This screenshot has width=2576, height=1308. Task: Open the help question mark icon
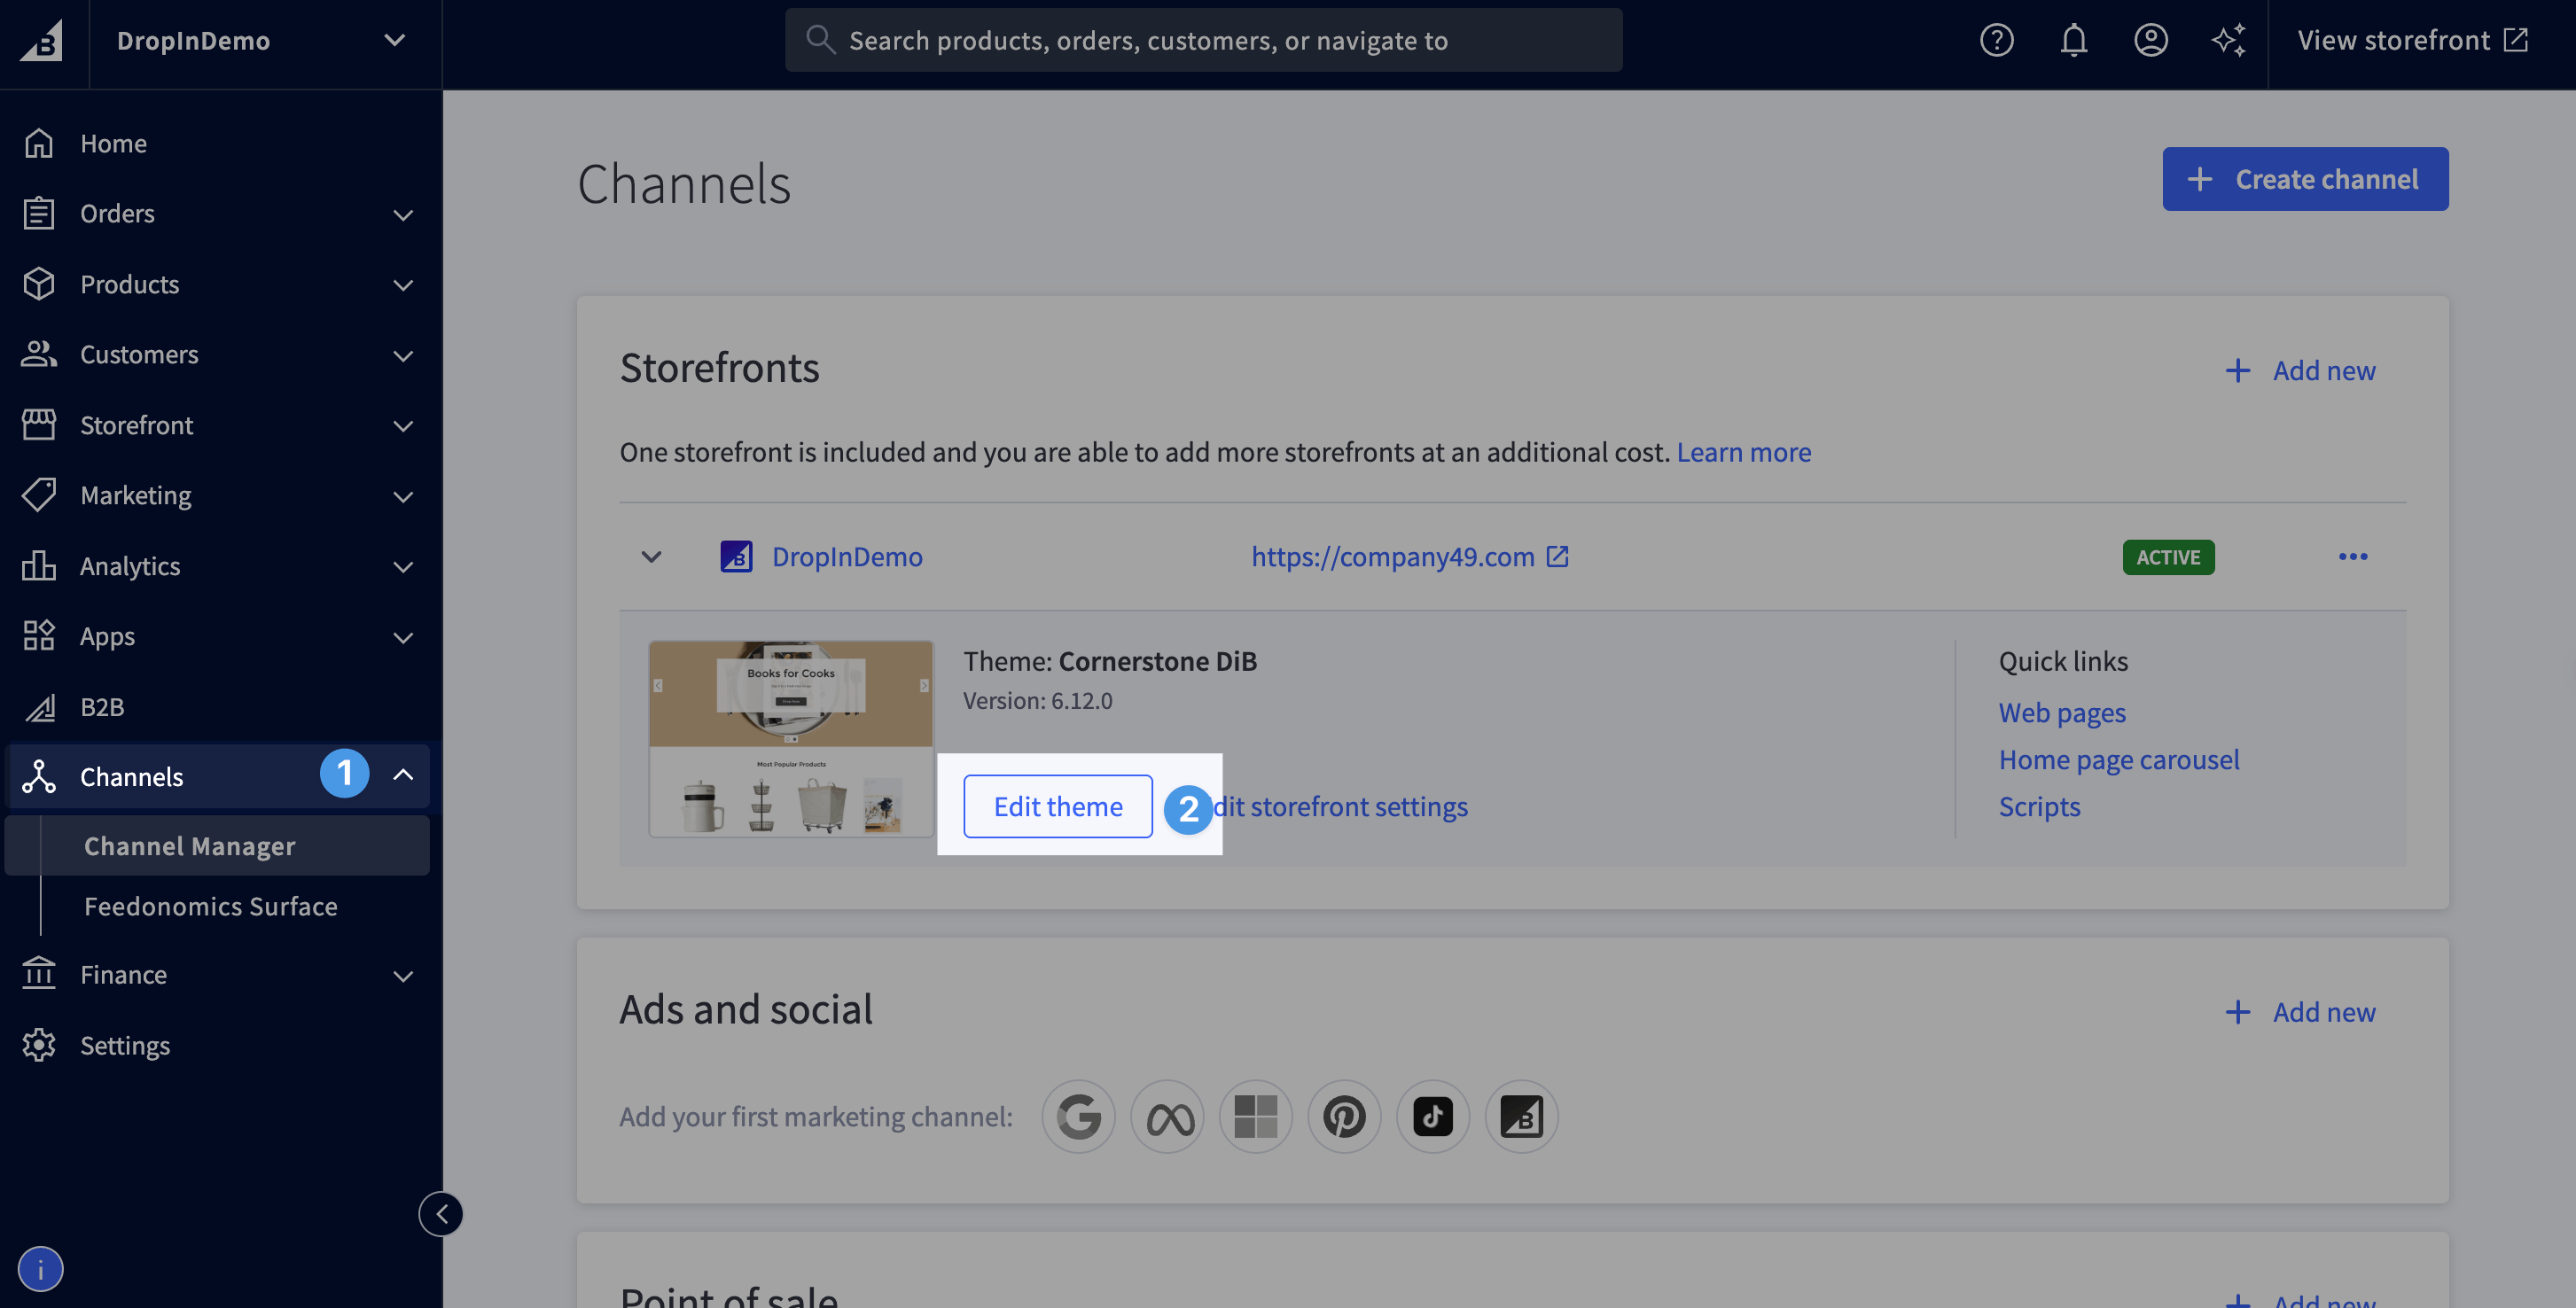[1996, 40]
